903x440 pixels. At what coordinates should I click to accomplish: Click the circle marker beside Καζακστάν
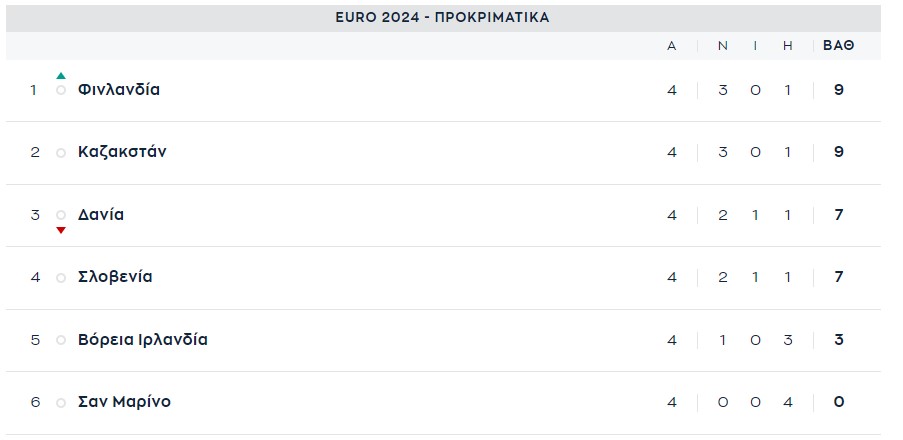point(61,153)
